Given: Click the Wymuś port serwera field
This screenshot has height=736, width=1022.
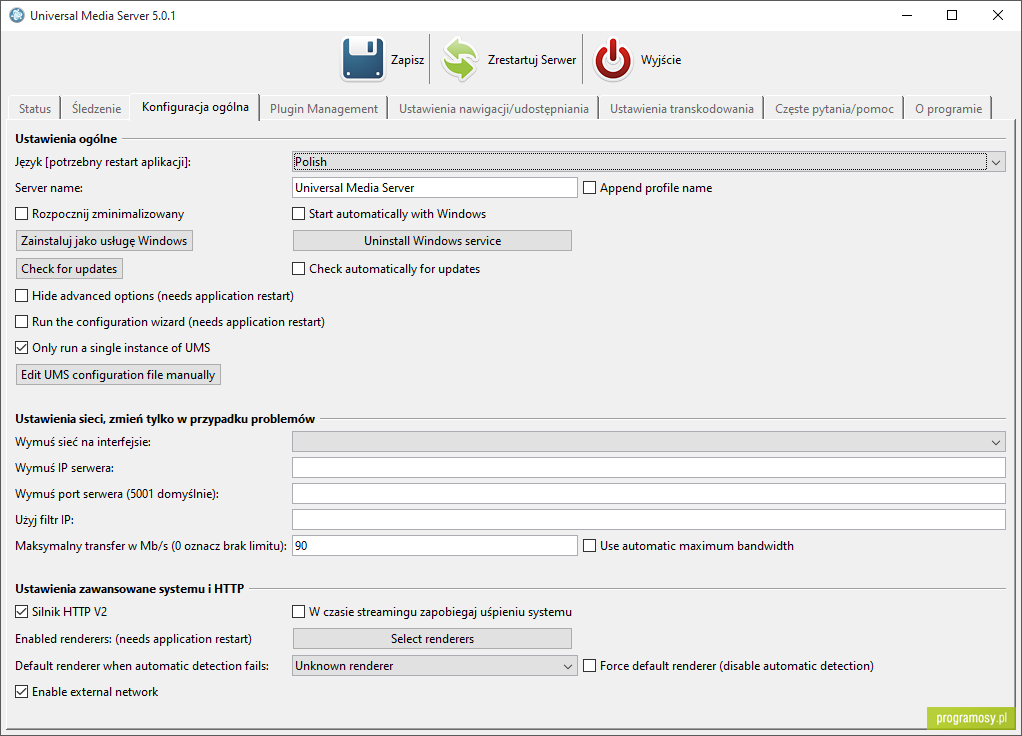Looking at the screenshot, I should click(x=649, y=493).
